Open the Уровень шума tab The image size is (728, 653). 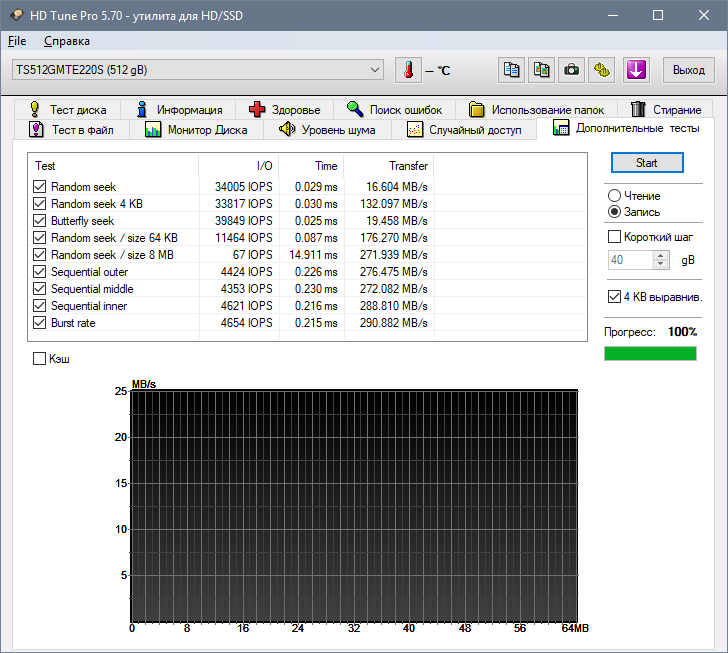pyautogui.click(x=327, y=130)
